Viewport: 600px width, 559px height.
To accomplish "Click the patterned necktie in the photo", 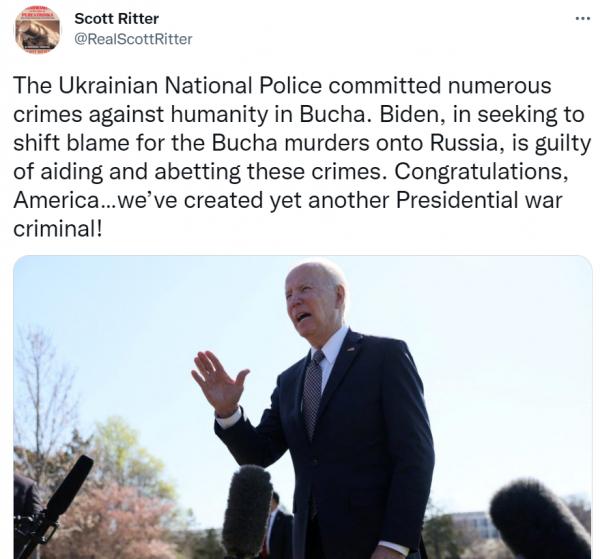I will (313, 394).
